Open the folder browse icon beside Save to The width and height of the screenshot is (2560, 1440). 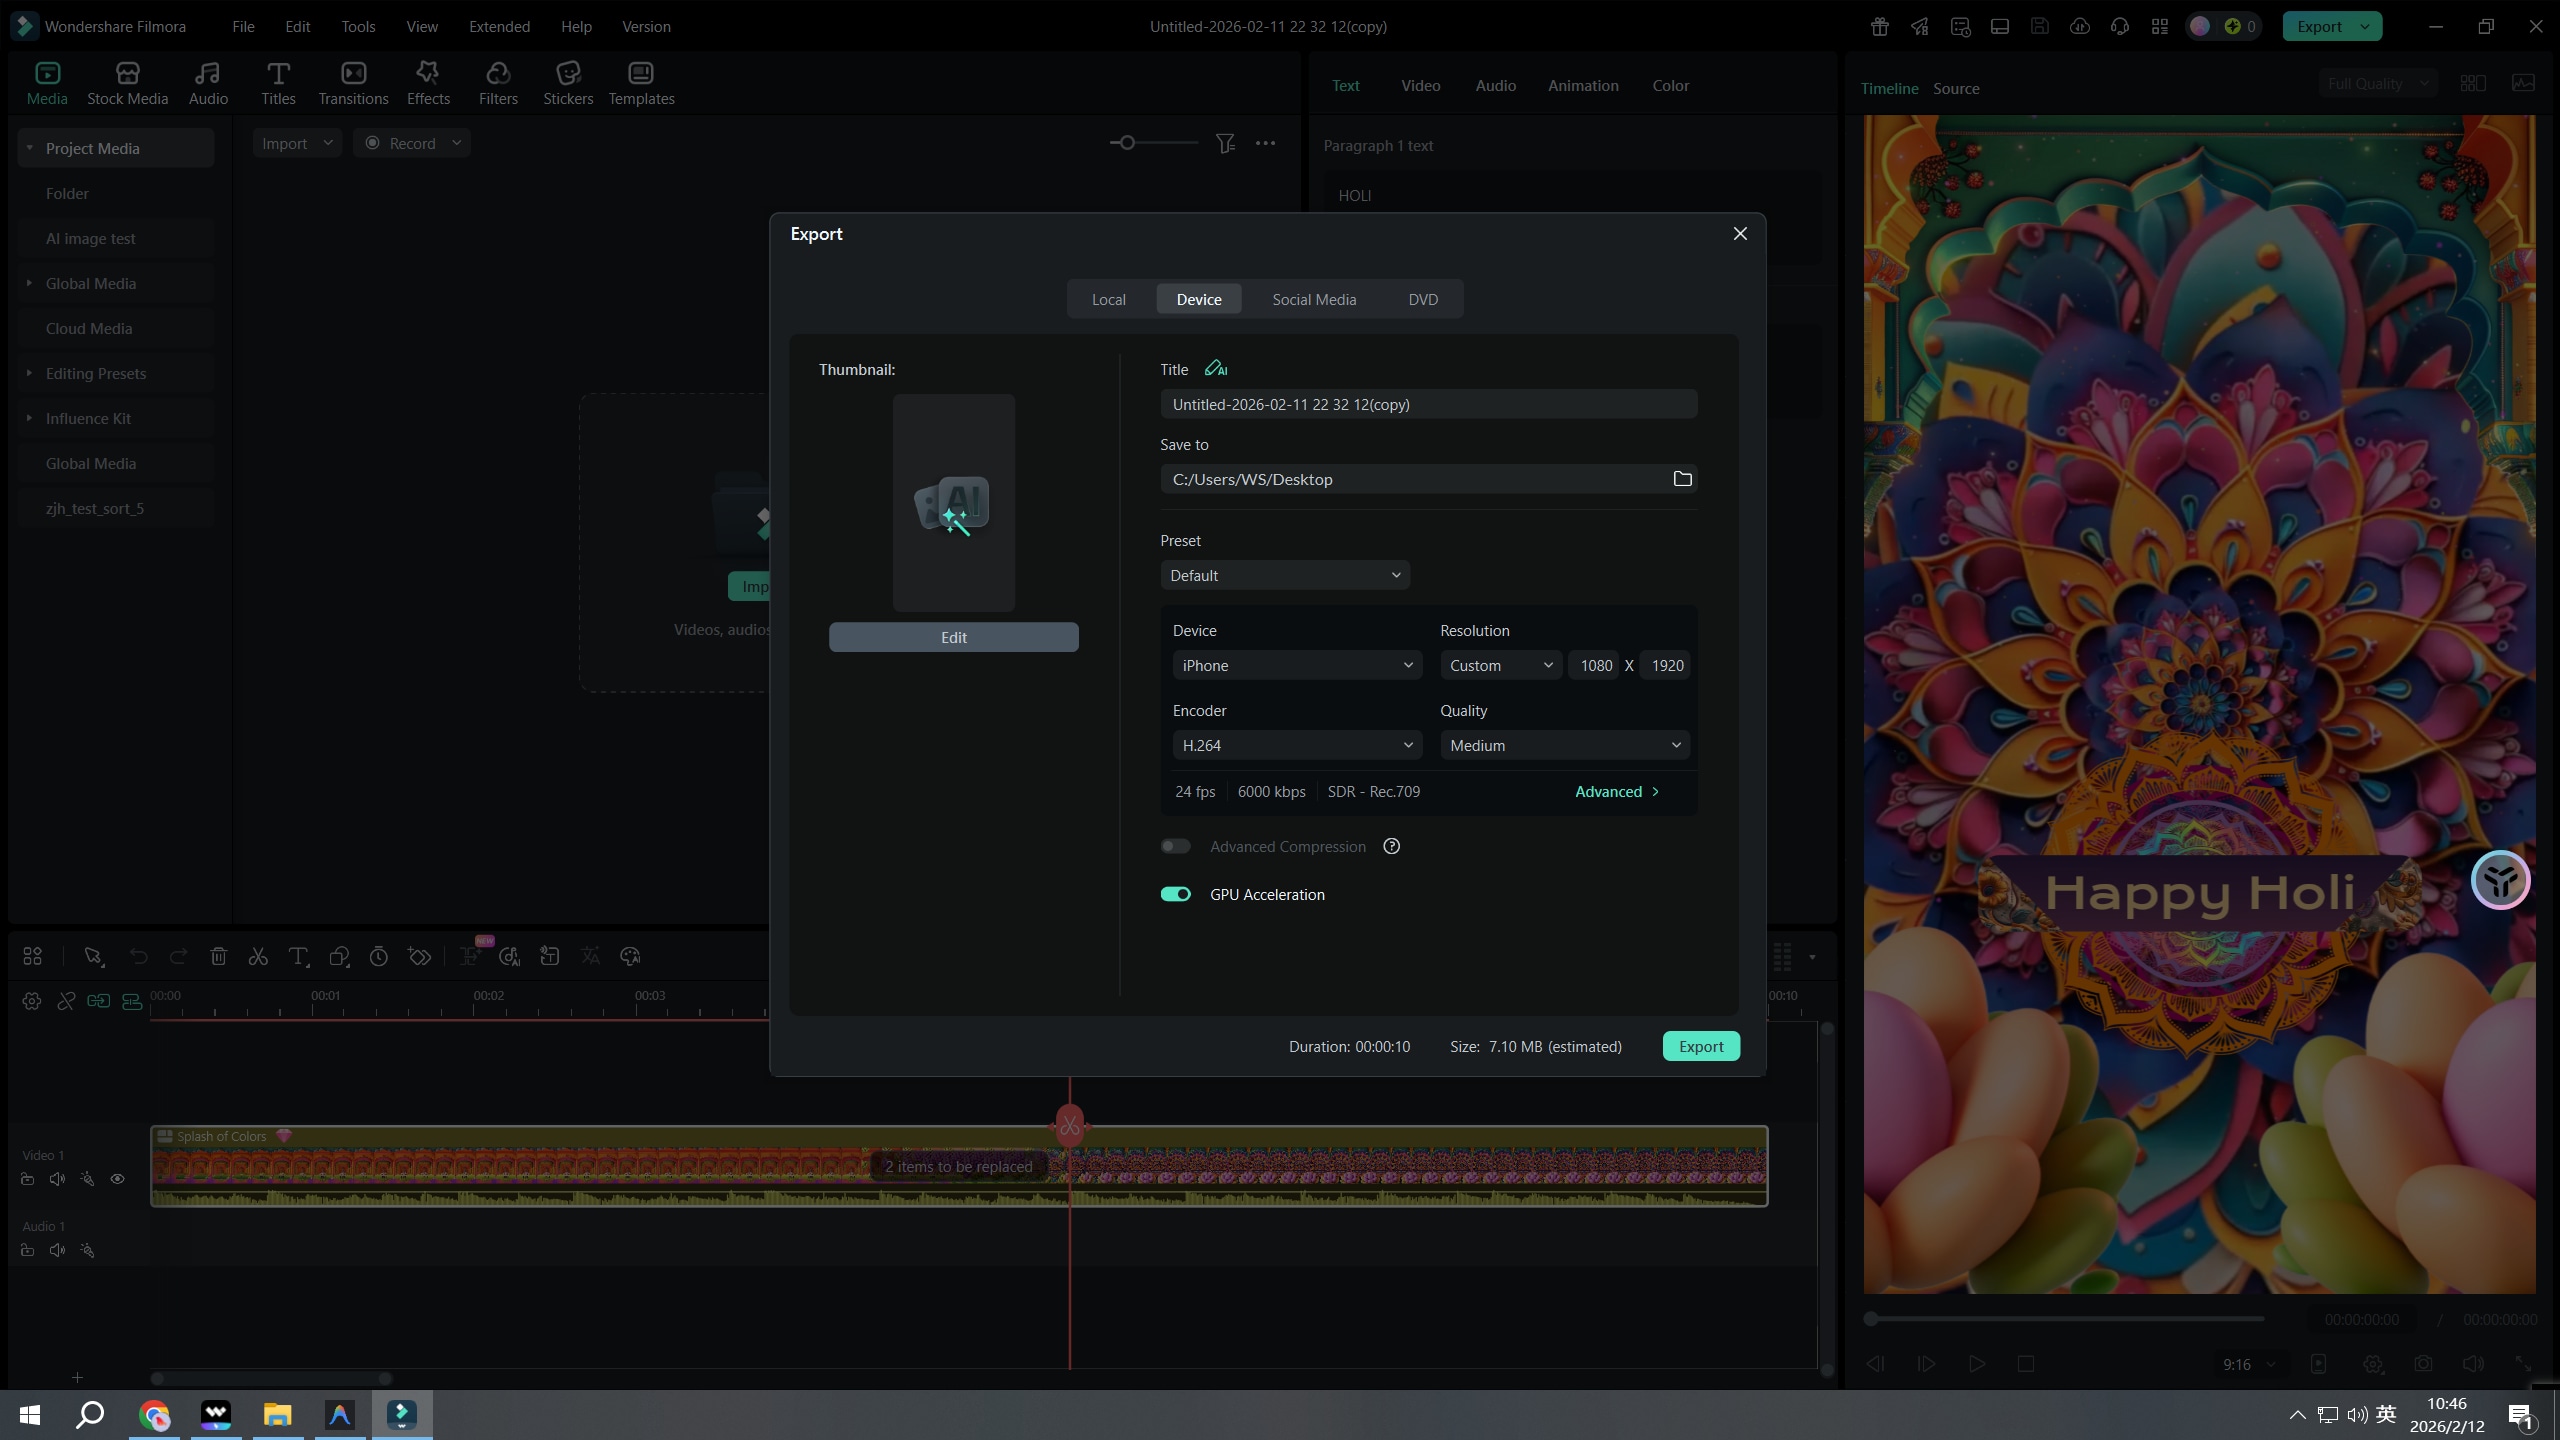pos(1681,478)
